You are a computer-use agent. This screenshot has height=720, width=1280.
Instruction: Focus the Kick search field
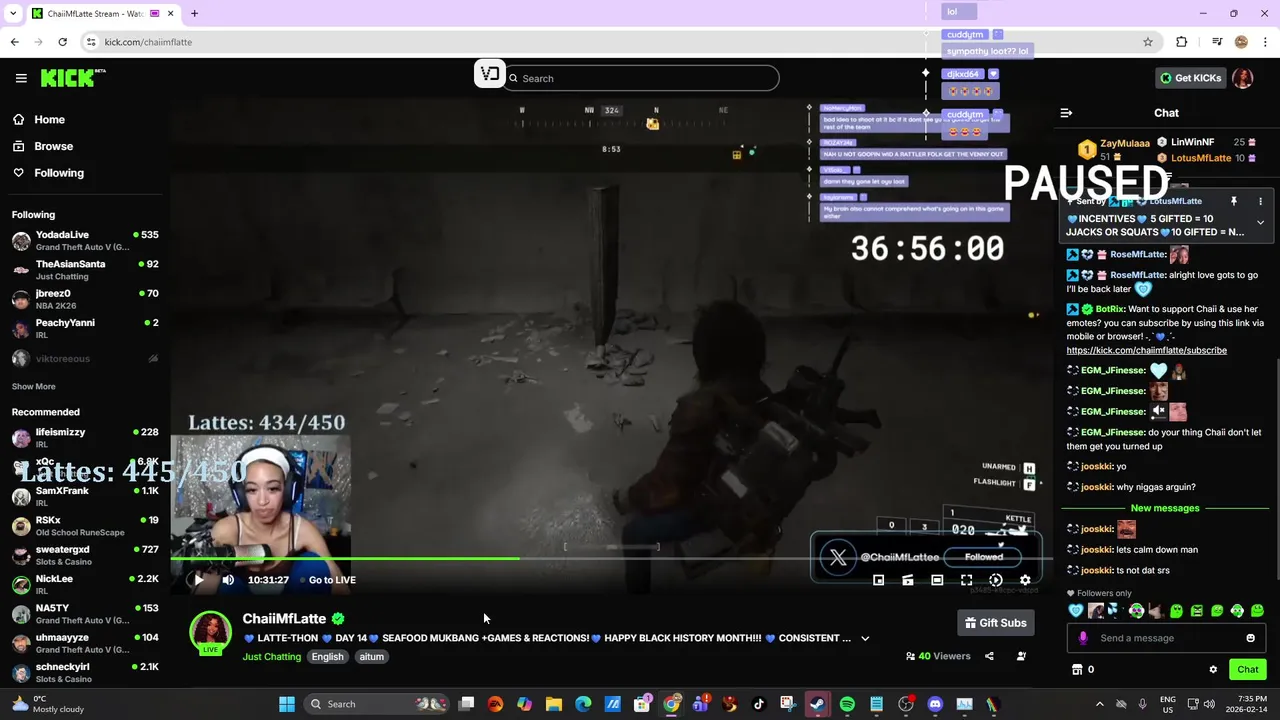coord(641,78)
